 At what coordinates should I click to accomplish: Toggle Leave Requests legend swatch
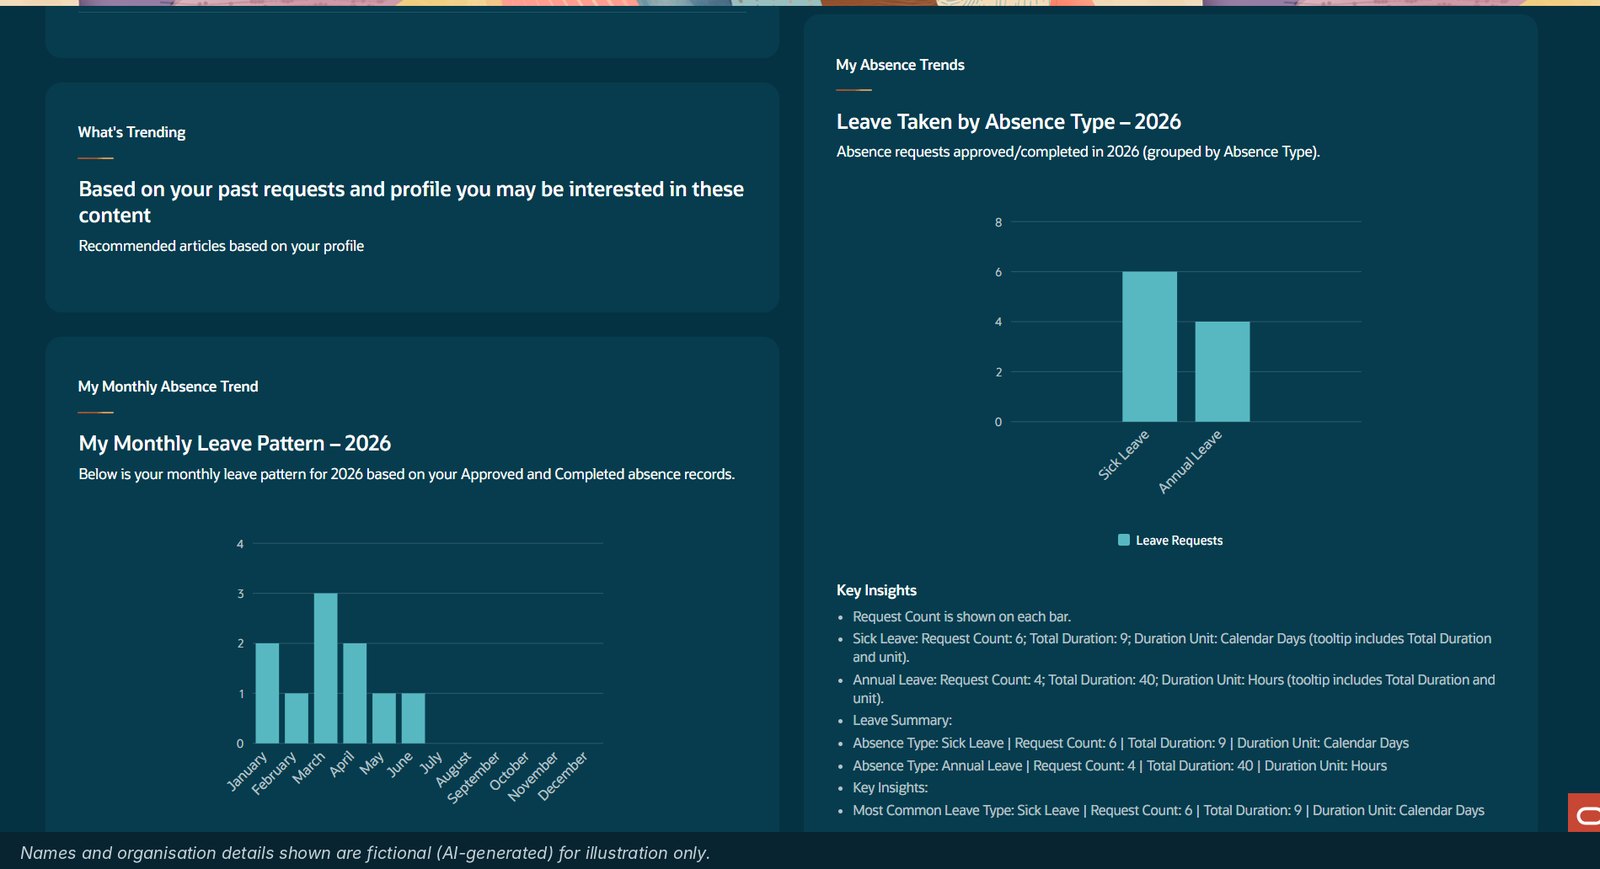point(1124,540)
